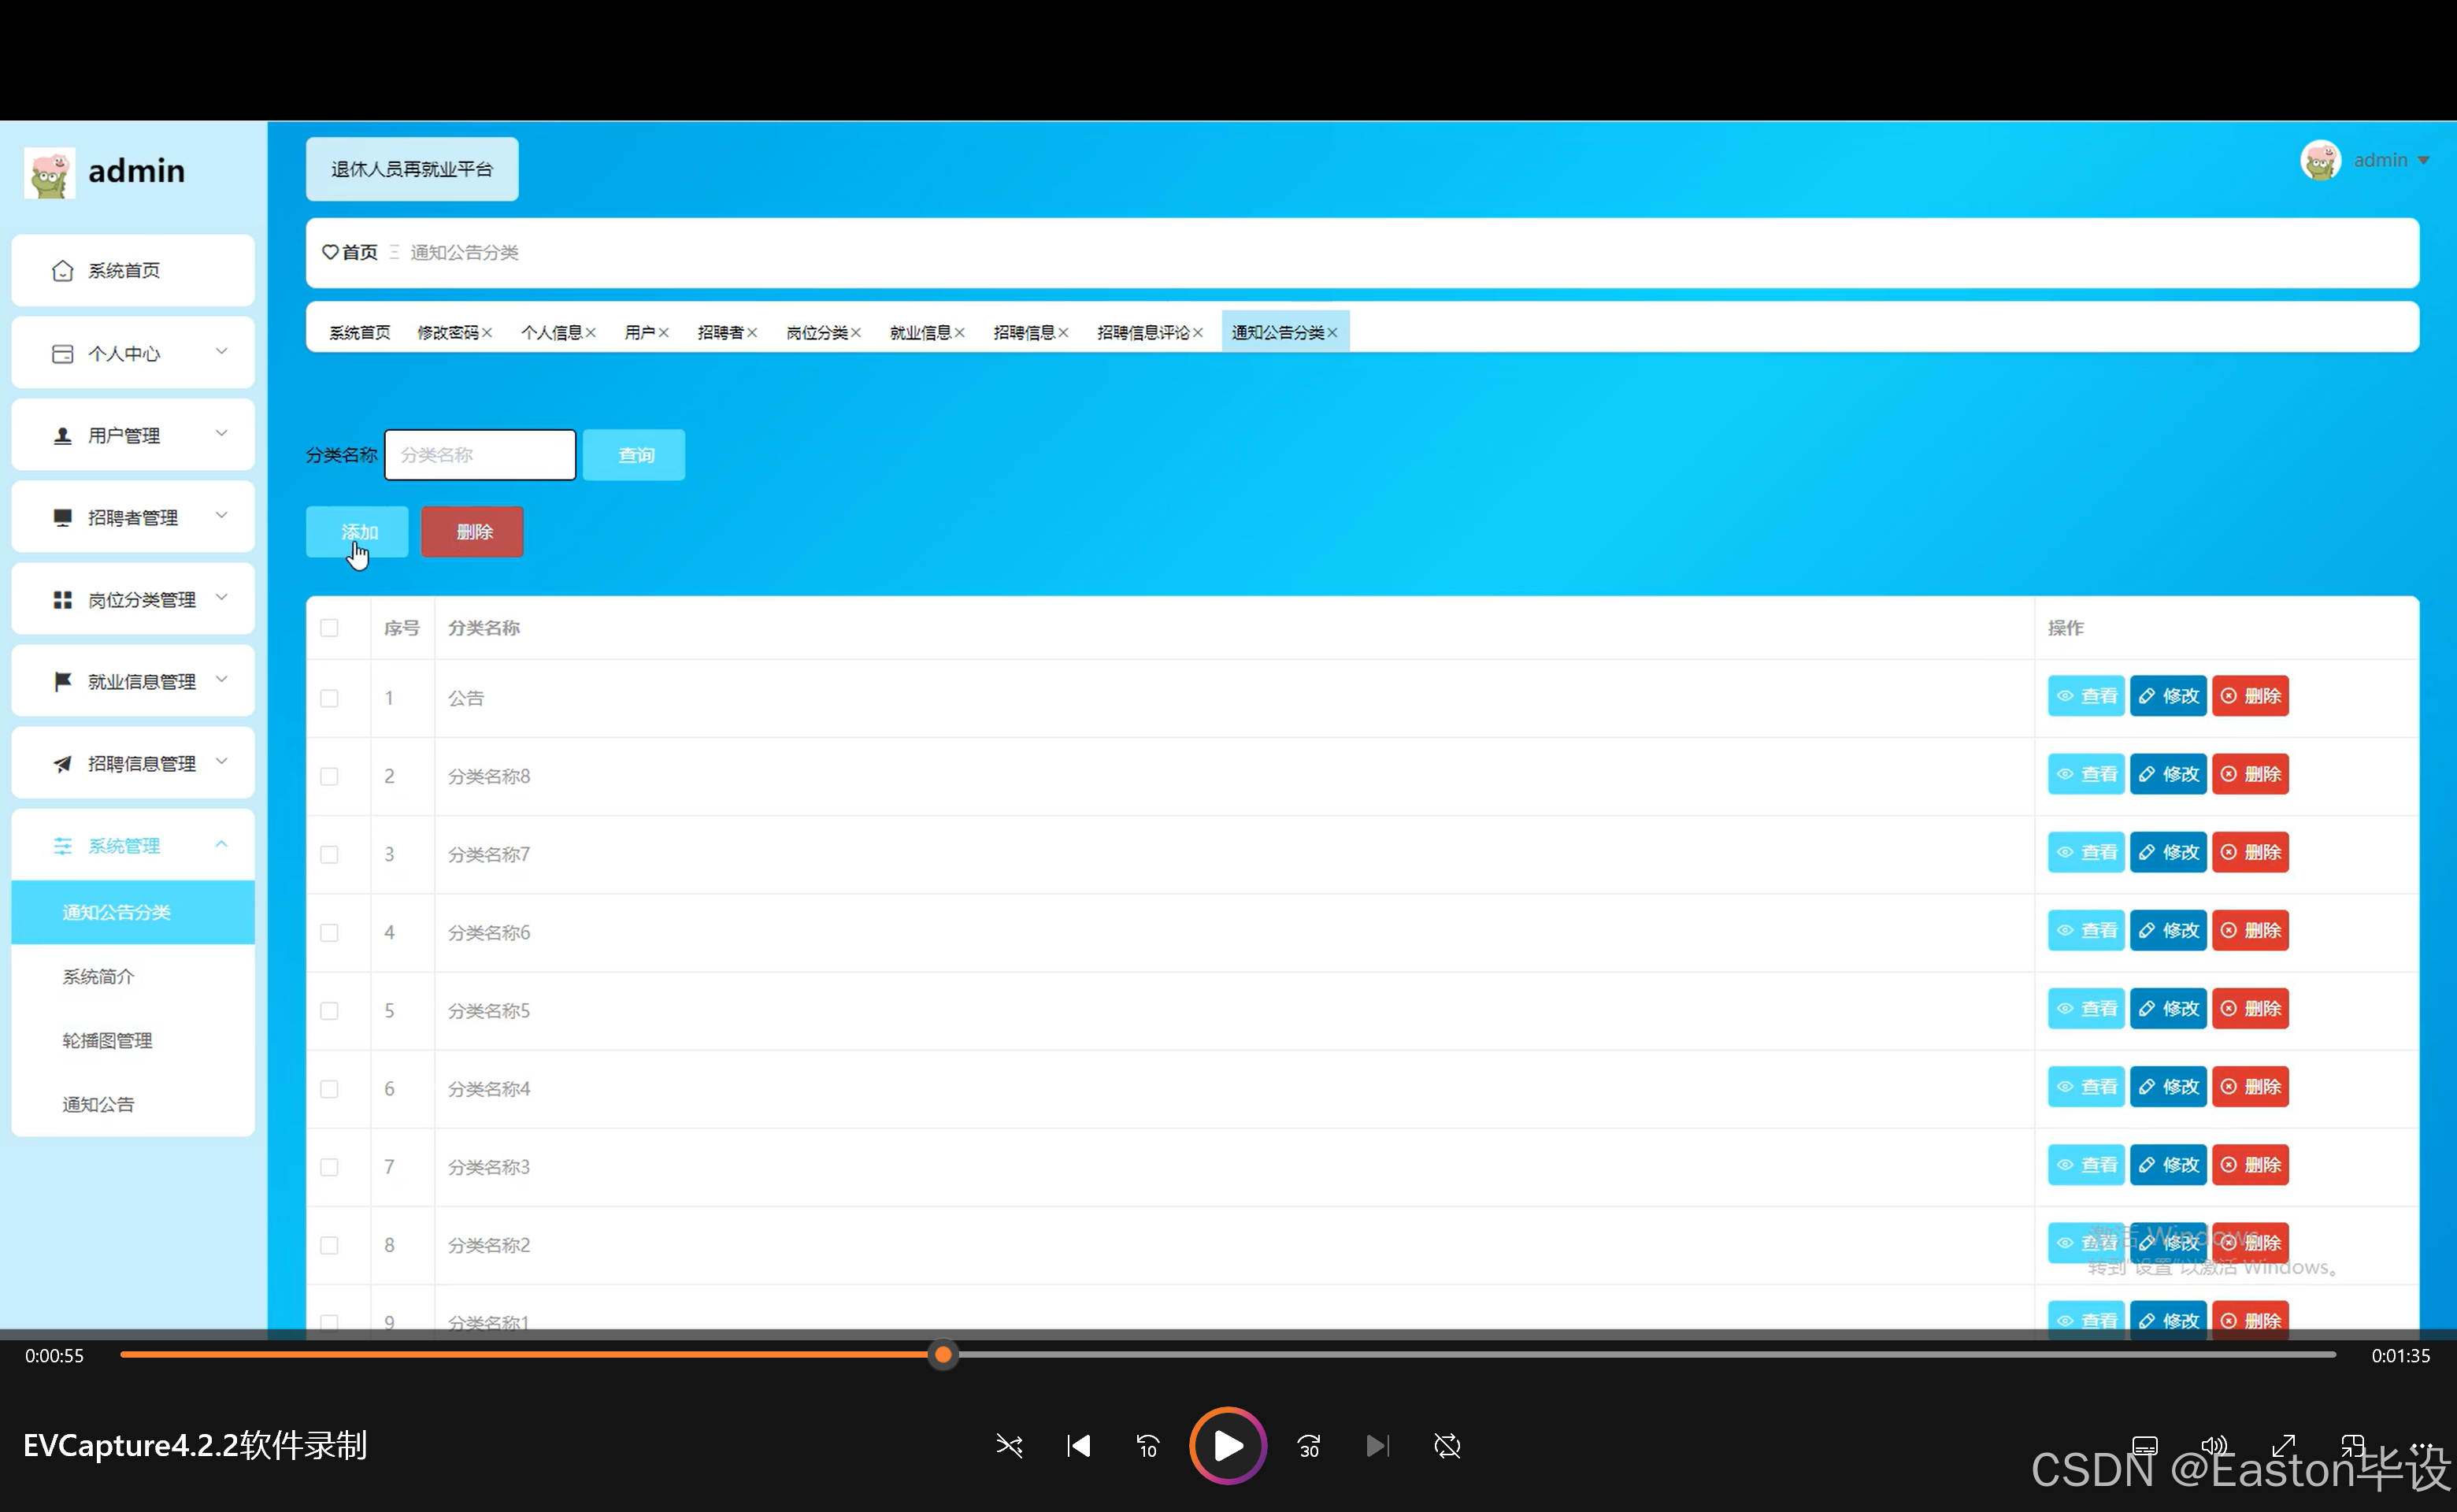This screenshot has width=2457, height=1512.
Task: Close the 岗位分类 tab
Action: pyautogui.click(x=855, y=333)
